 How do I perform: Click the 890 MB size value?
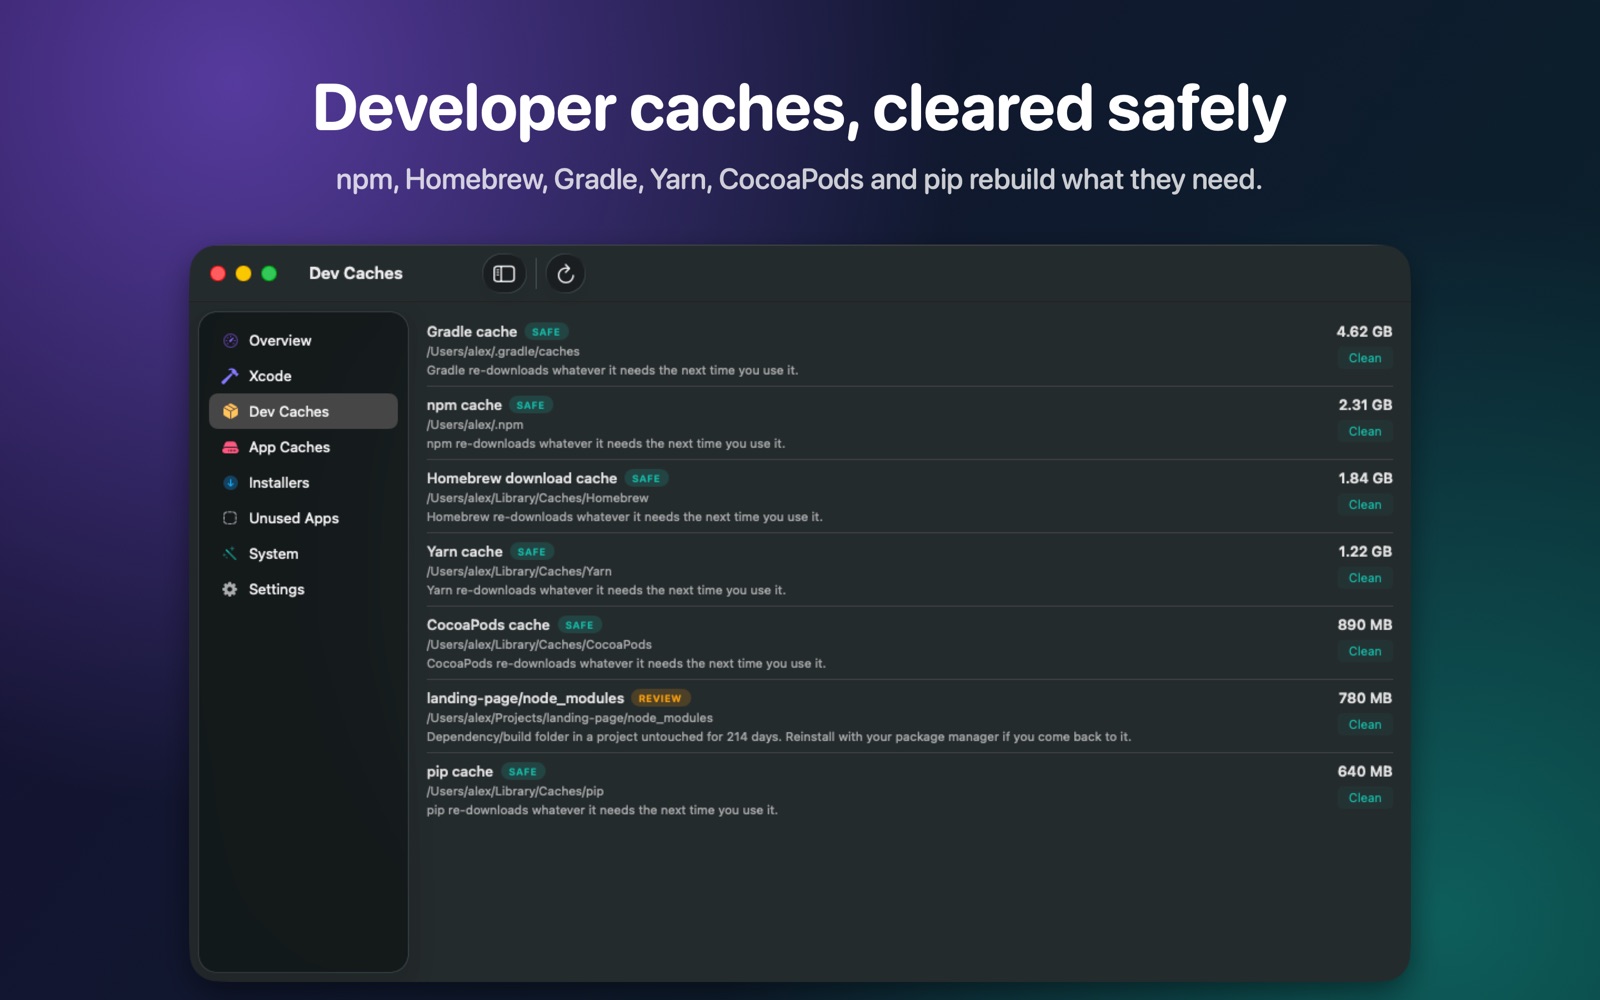pos(1365,625)
